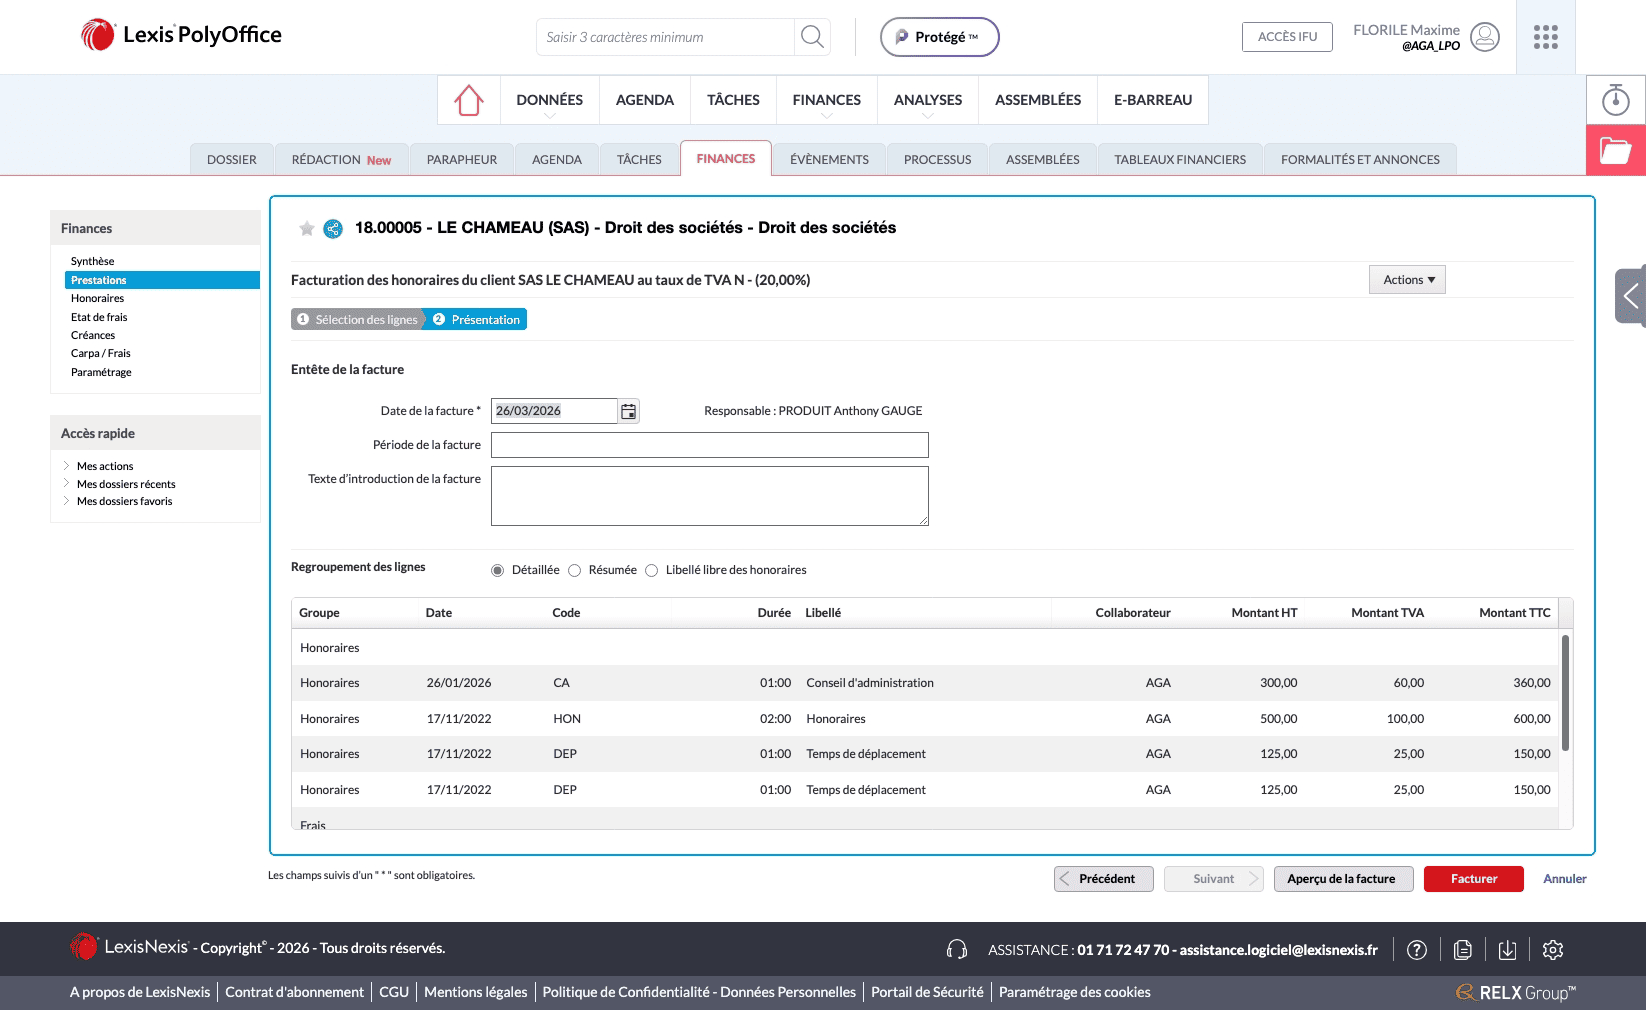1646x1010 pixels.
Task: Click the red Facturer button
Action: point(1473,879)
